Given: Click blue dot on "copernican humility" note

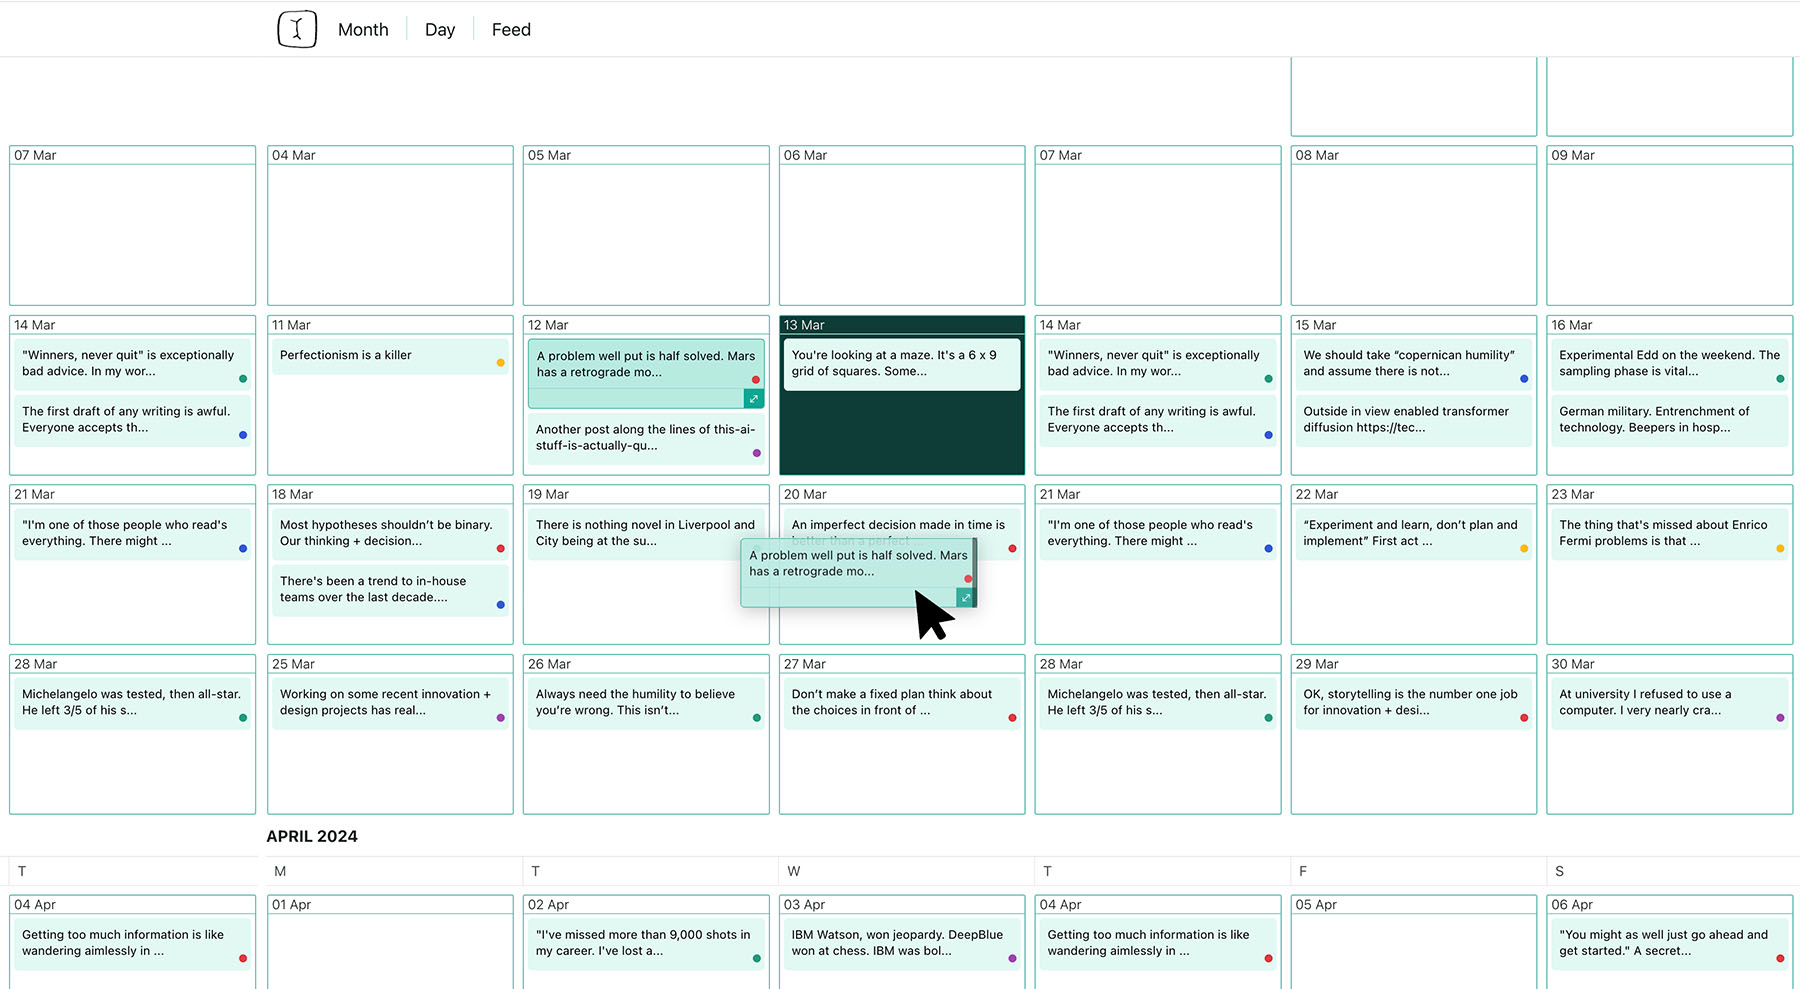Looking at the screenshot, I should coord(1524,379).
